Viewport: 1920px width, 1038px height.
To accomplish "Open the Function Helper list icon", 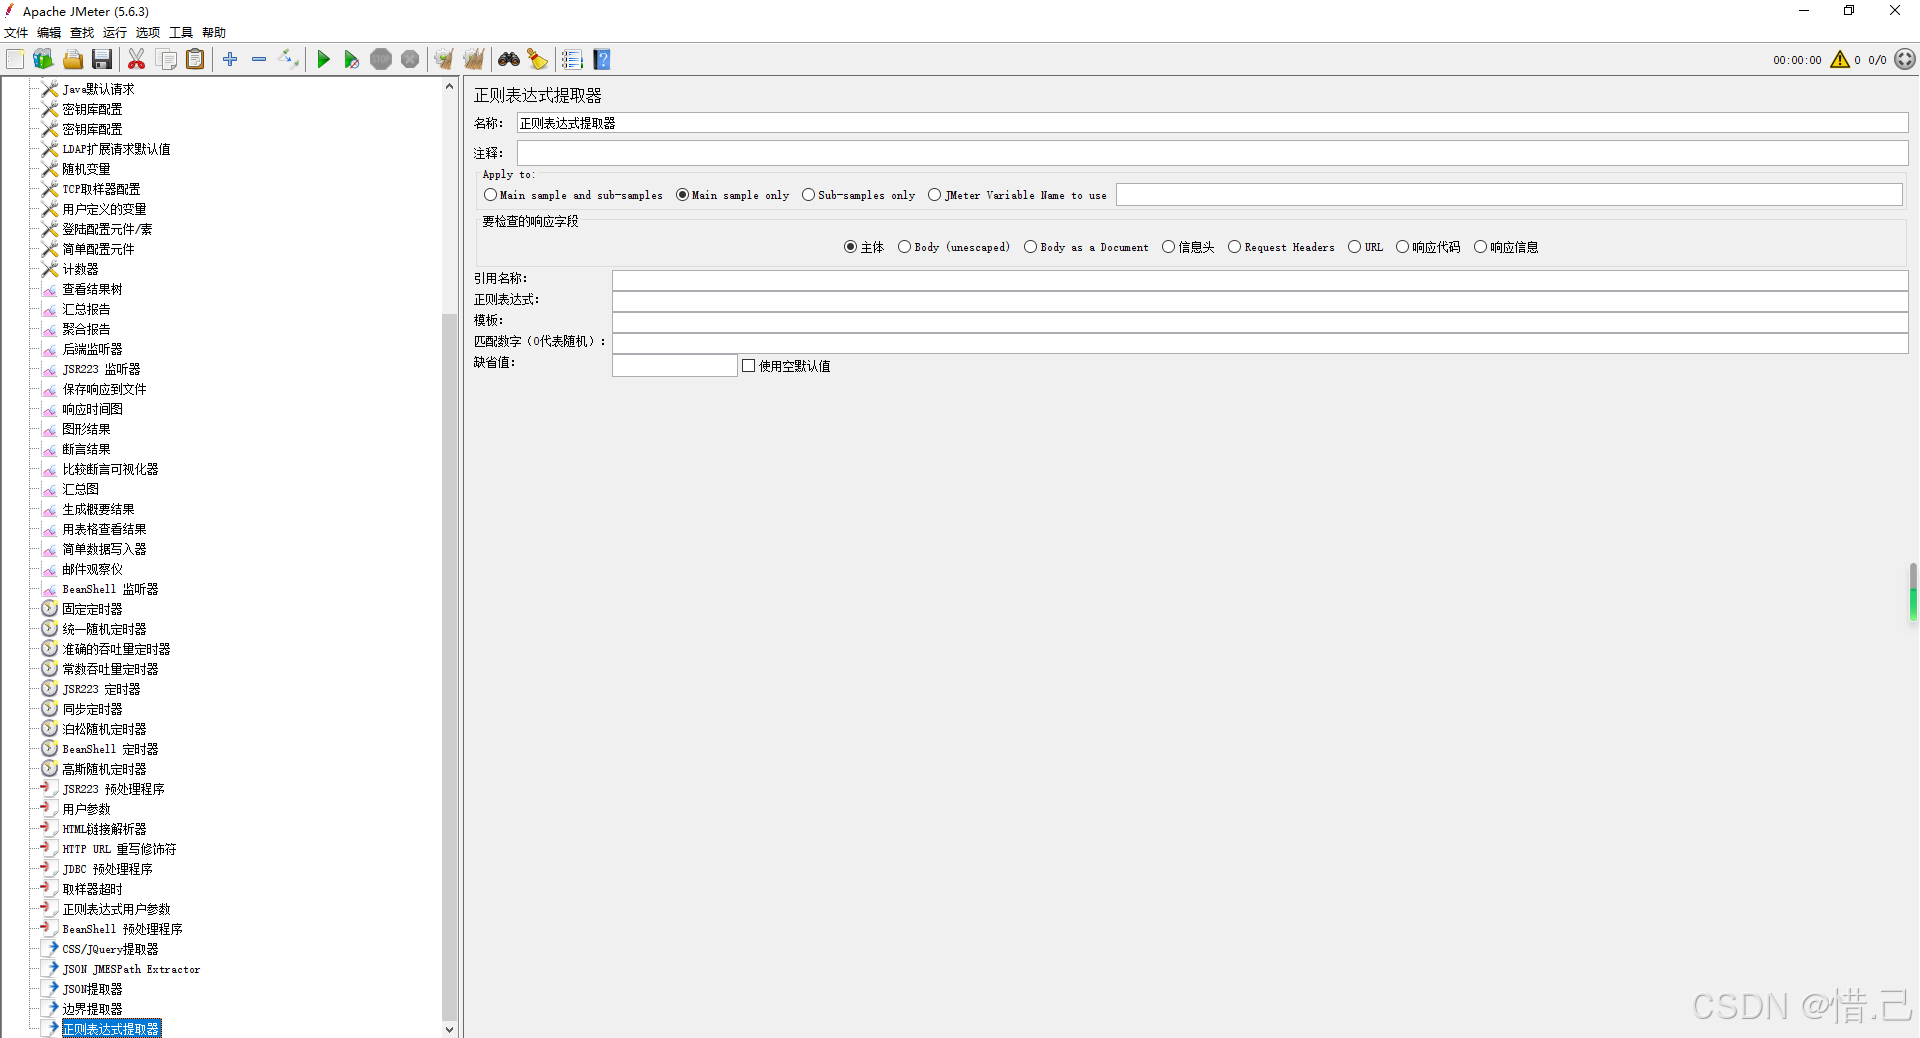I will click(x=572, y=60).
